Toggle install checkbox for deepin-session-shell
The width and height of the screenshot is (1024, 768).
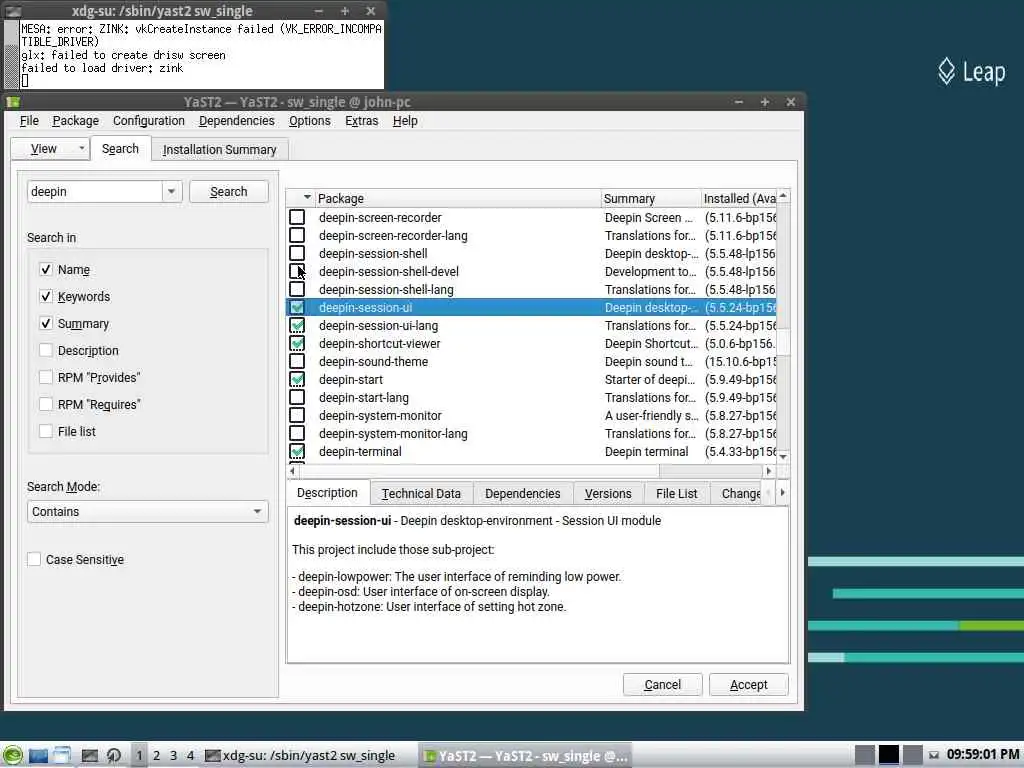[x=297, y=253]
